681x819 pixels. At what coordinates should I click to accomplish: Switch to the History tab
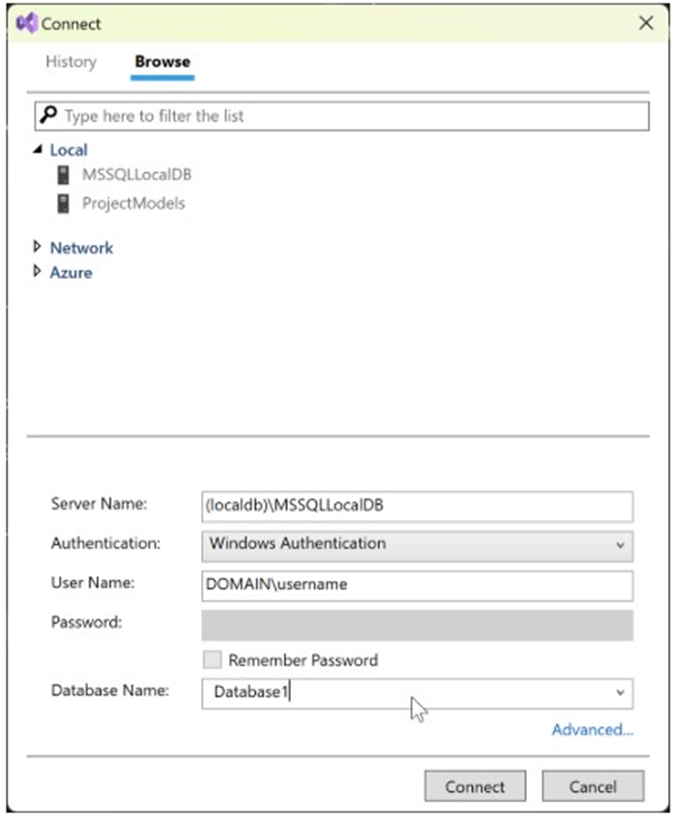point(71,62)
